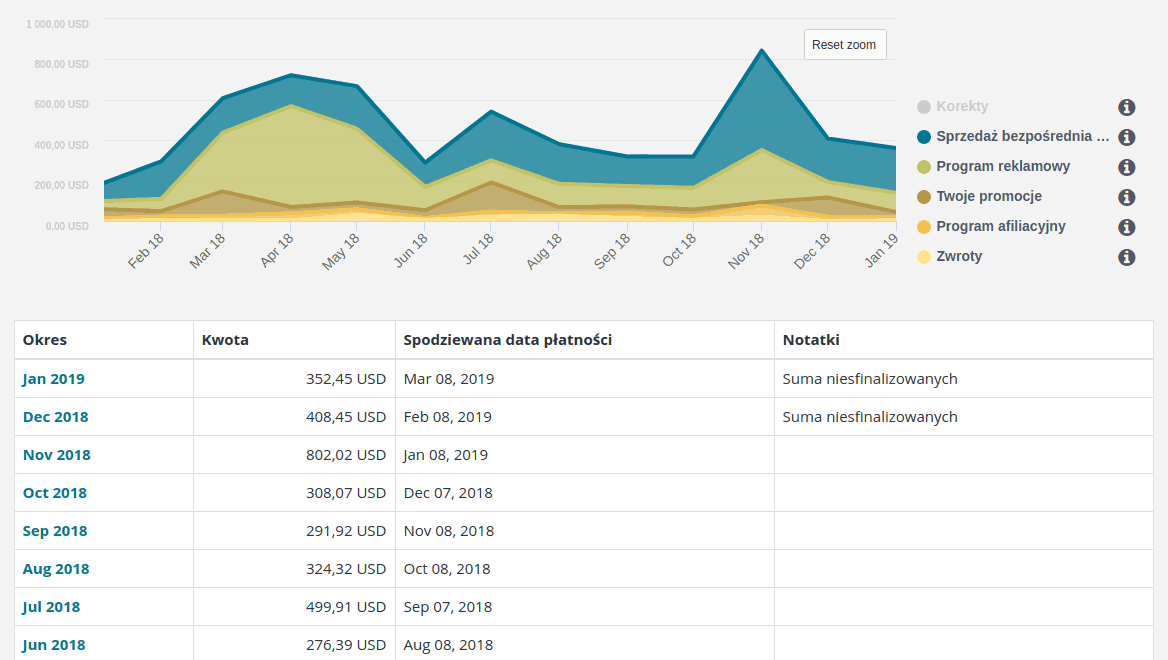The width and height of the screenshot is (1168, 660).
Task: Open the Dec 2018 period link
Action: (x=56, y=416)
